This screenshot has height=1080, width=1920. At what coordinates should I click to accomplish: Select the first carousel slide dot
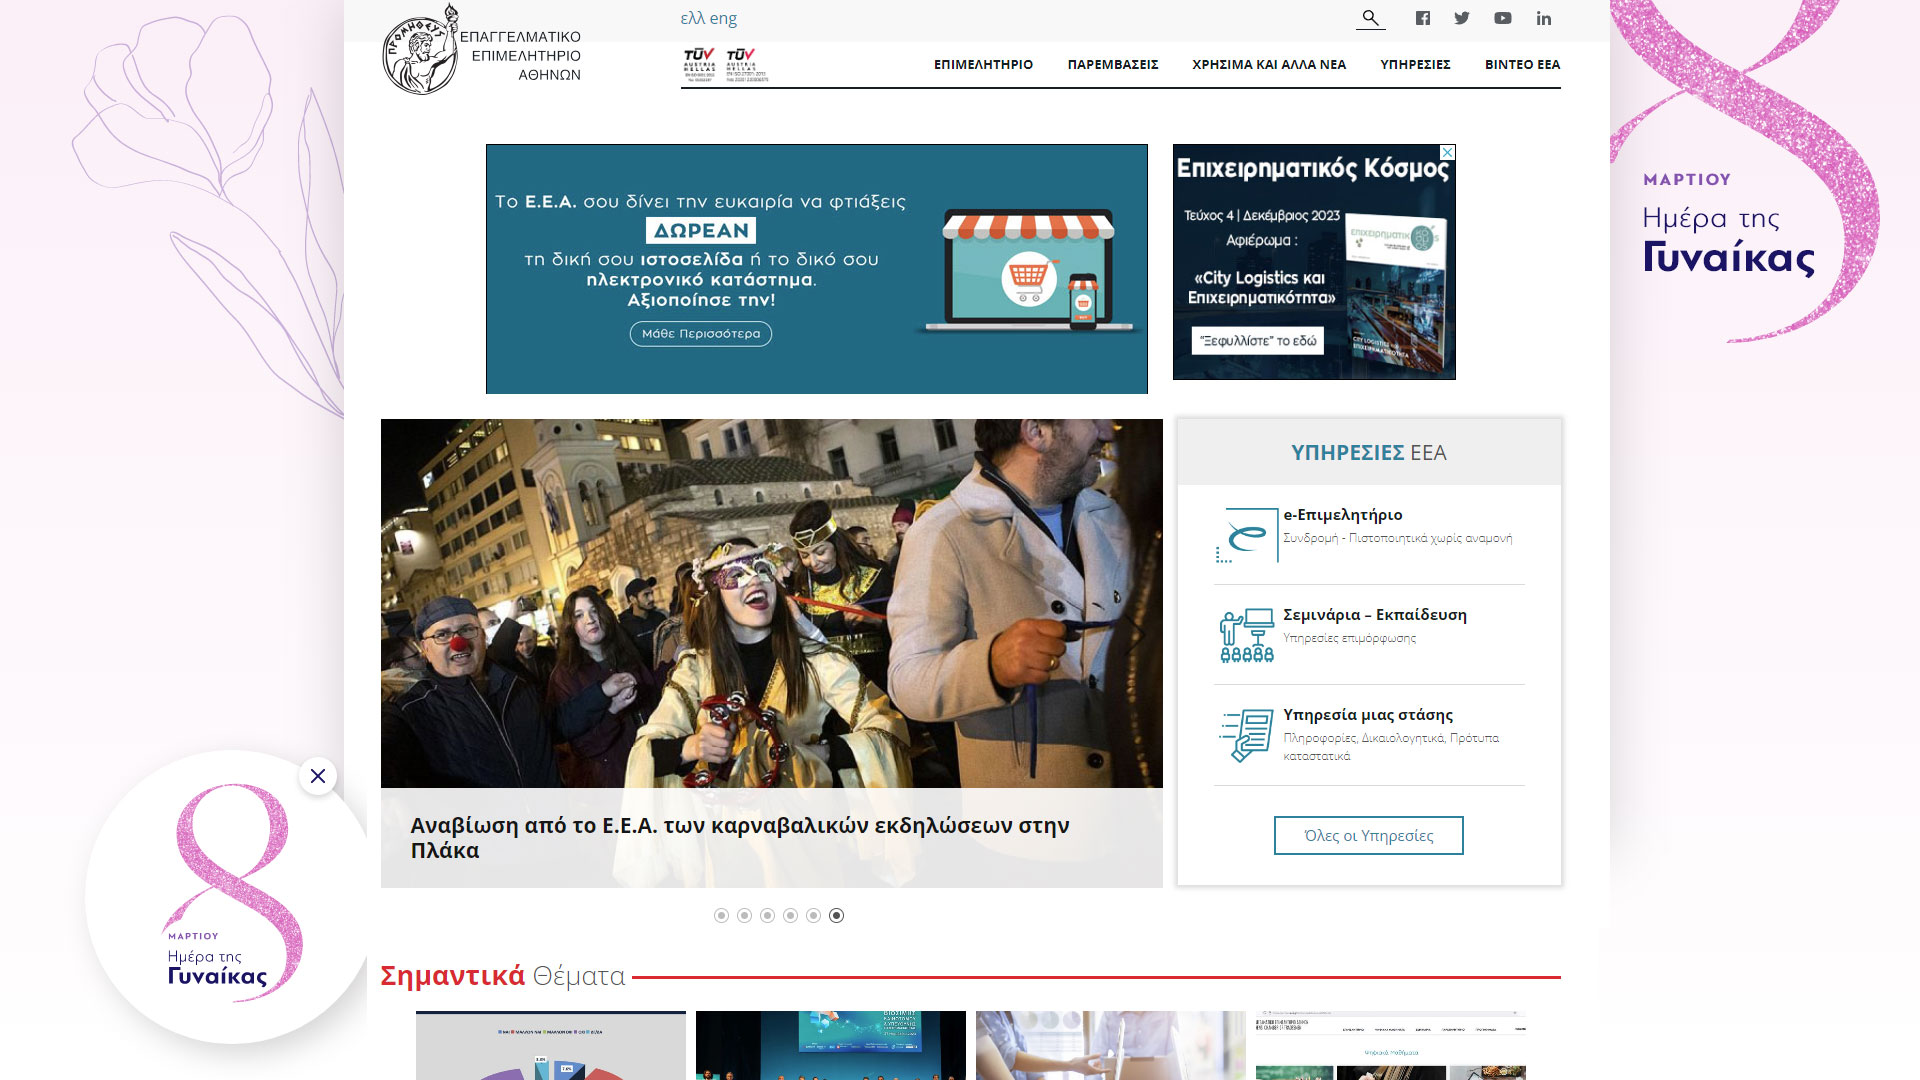coord(721,915)
